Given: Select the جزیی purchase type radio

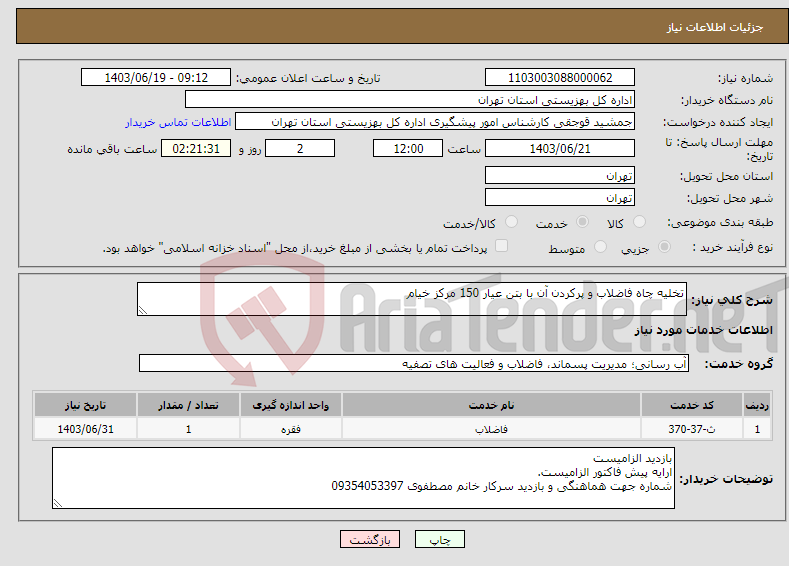Looking at the screenshot, I should (664, 247).
